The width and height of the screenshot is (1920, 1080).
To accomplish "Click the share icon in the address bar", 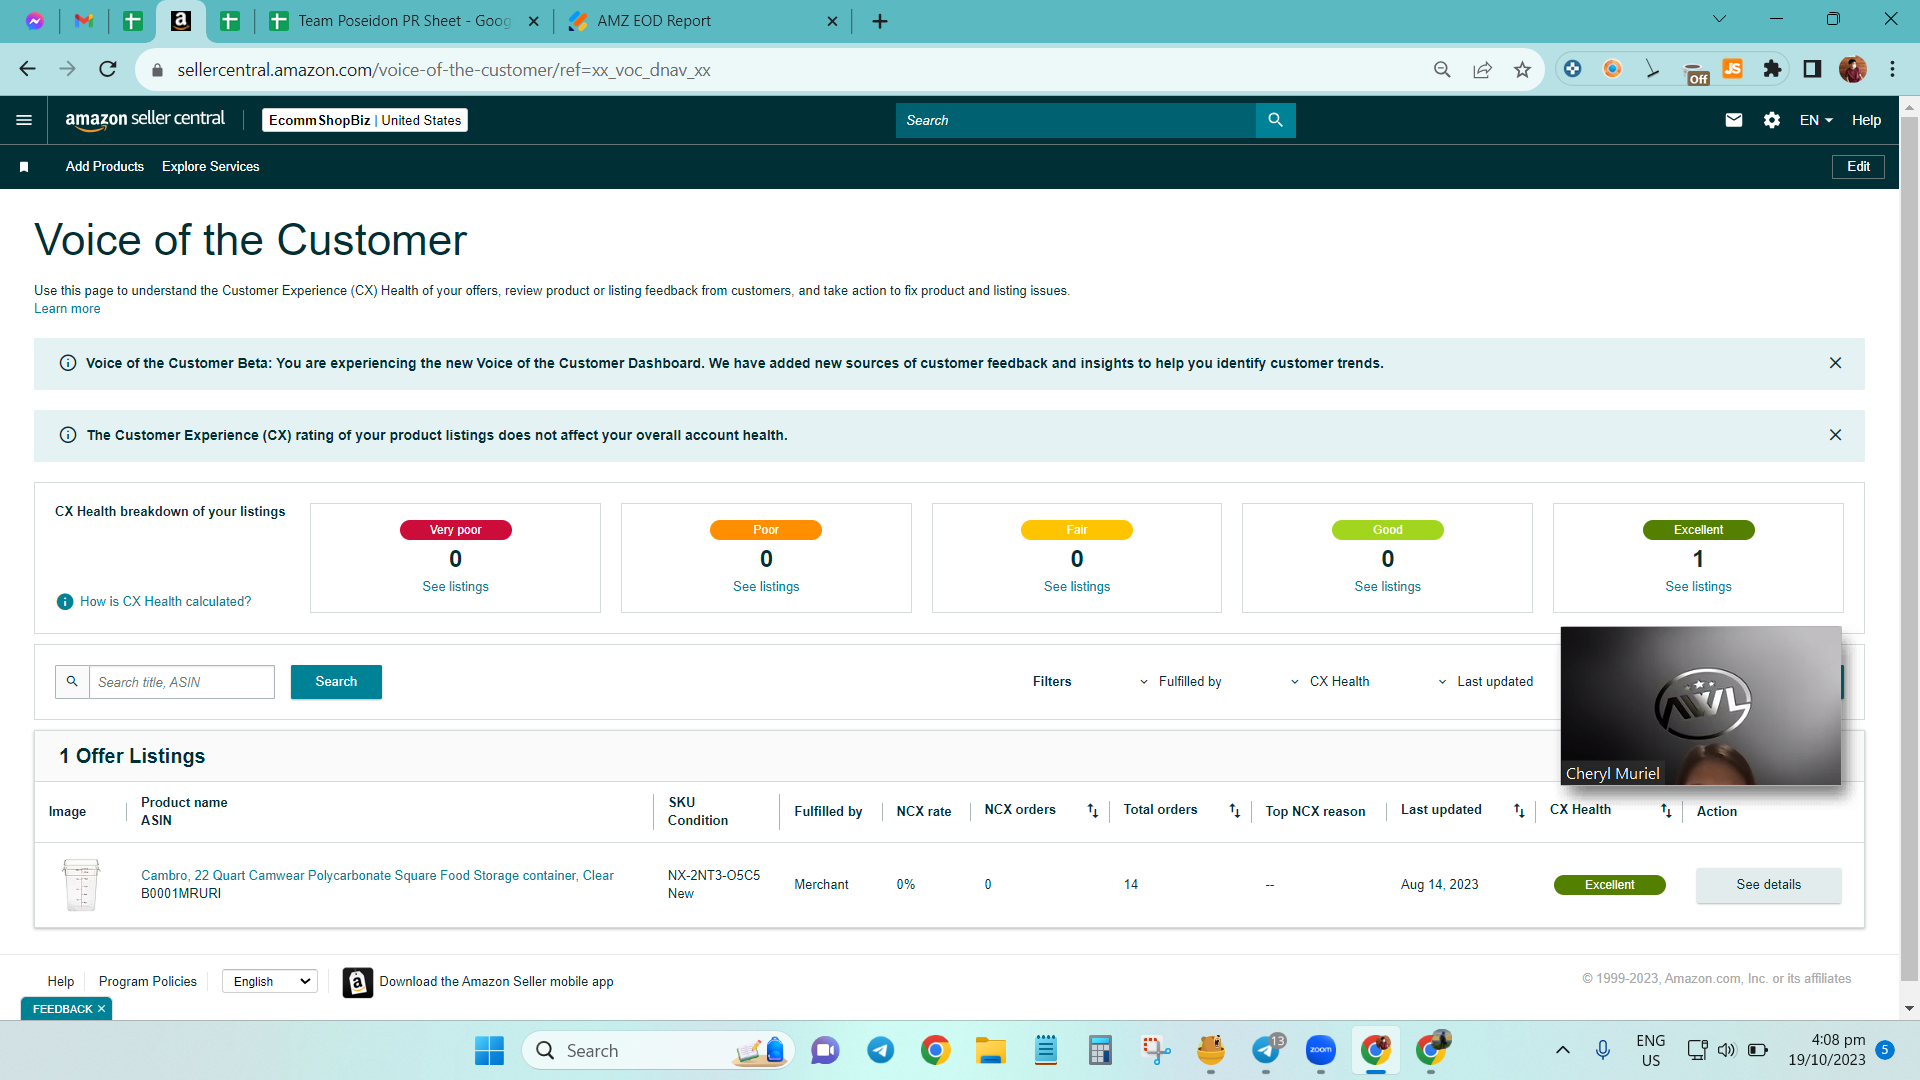I will [x=1482, y=69].
